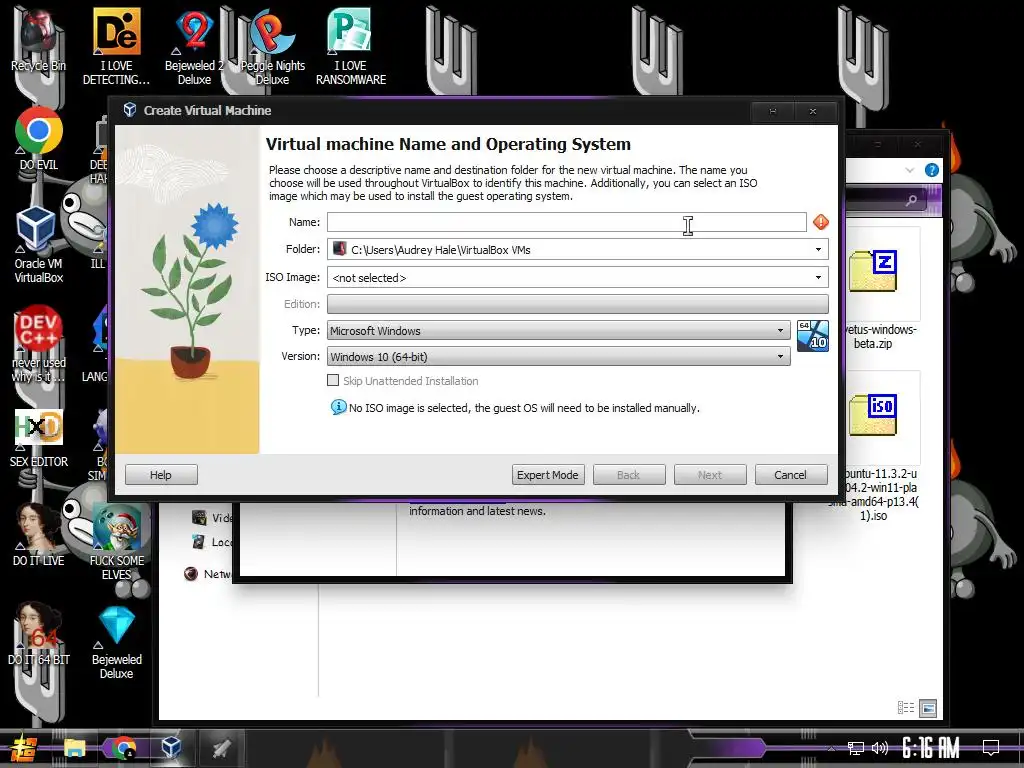Click the Back button
Screen dimensions: 1024x768
[629, 475]
